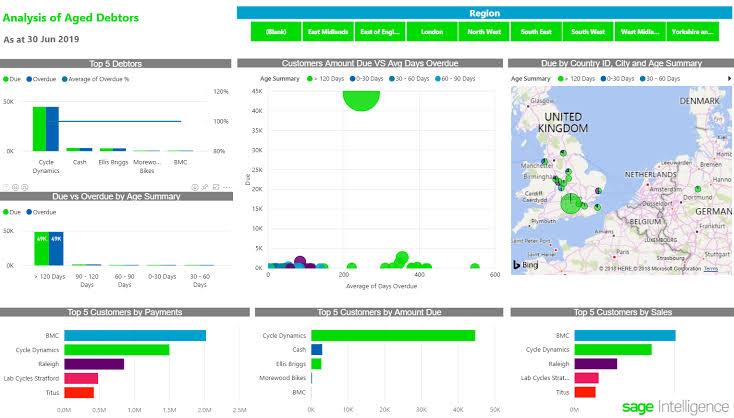Screen dimensions: 734x418
Task: Select Overdue legend in Due vs Overdue chart
Action: [41, 212]
